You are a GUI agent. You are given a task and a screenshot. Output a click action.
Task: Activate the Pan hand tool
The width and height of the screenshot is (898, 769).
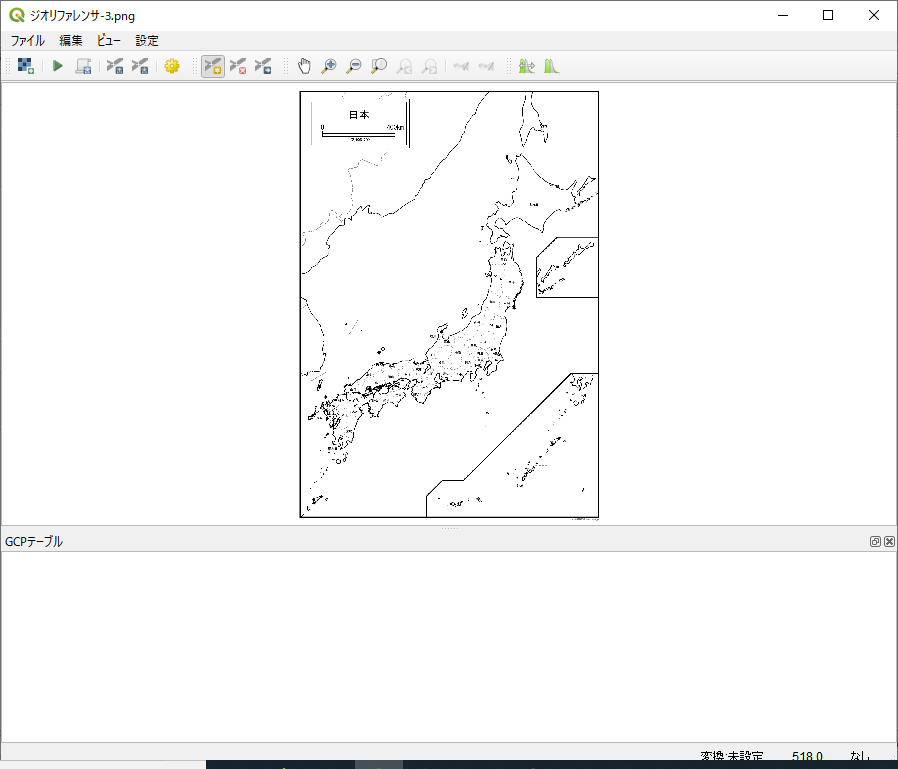coord(304,66)
